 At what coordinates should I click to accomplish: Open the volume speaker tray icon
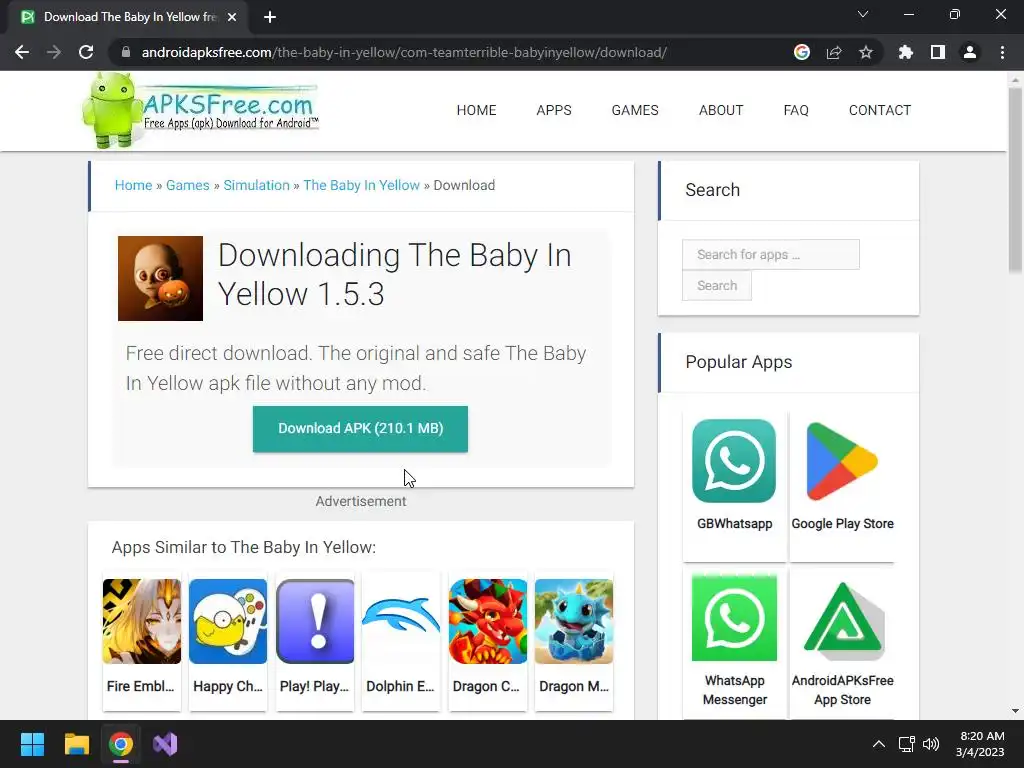point(931,744)
